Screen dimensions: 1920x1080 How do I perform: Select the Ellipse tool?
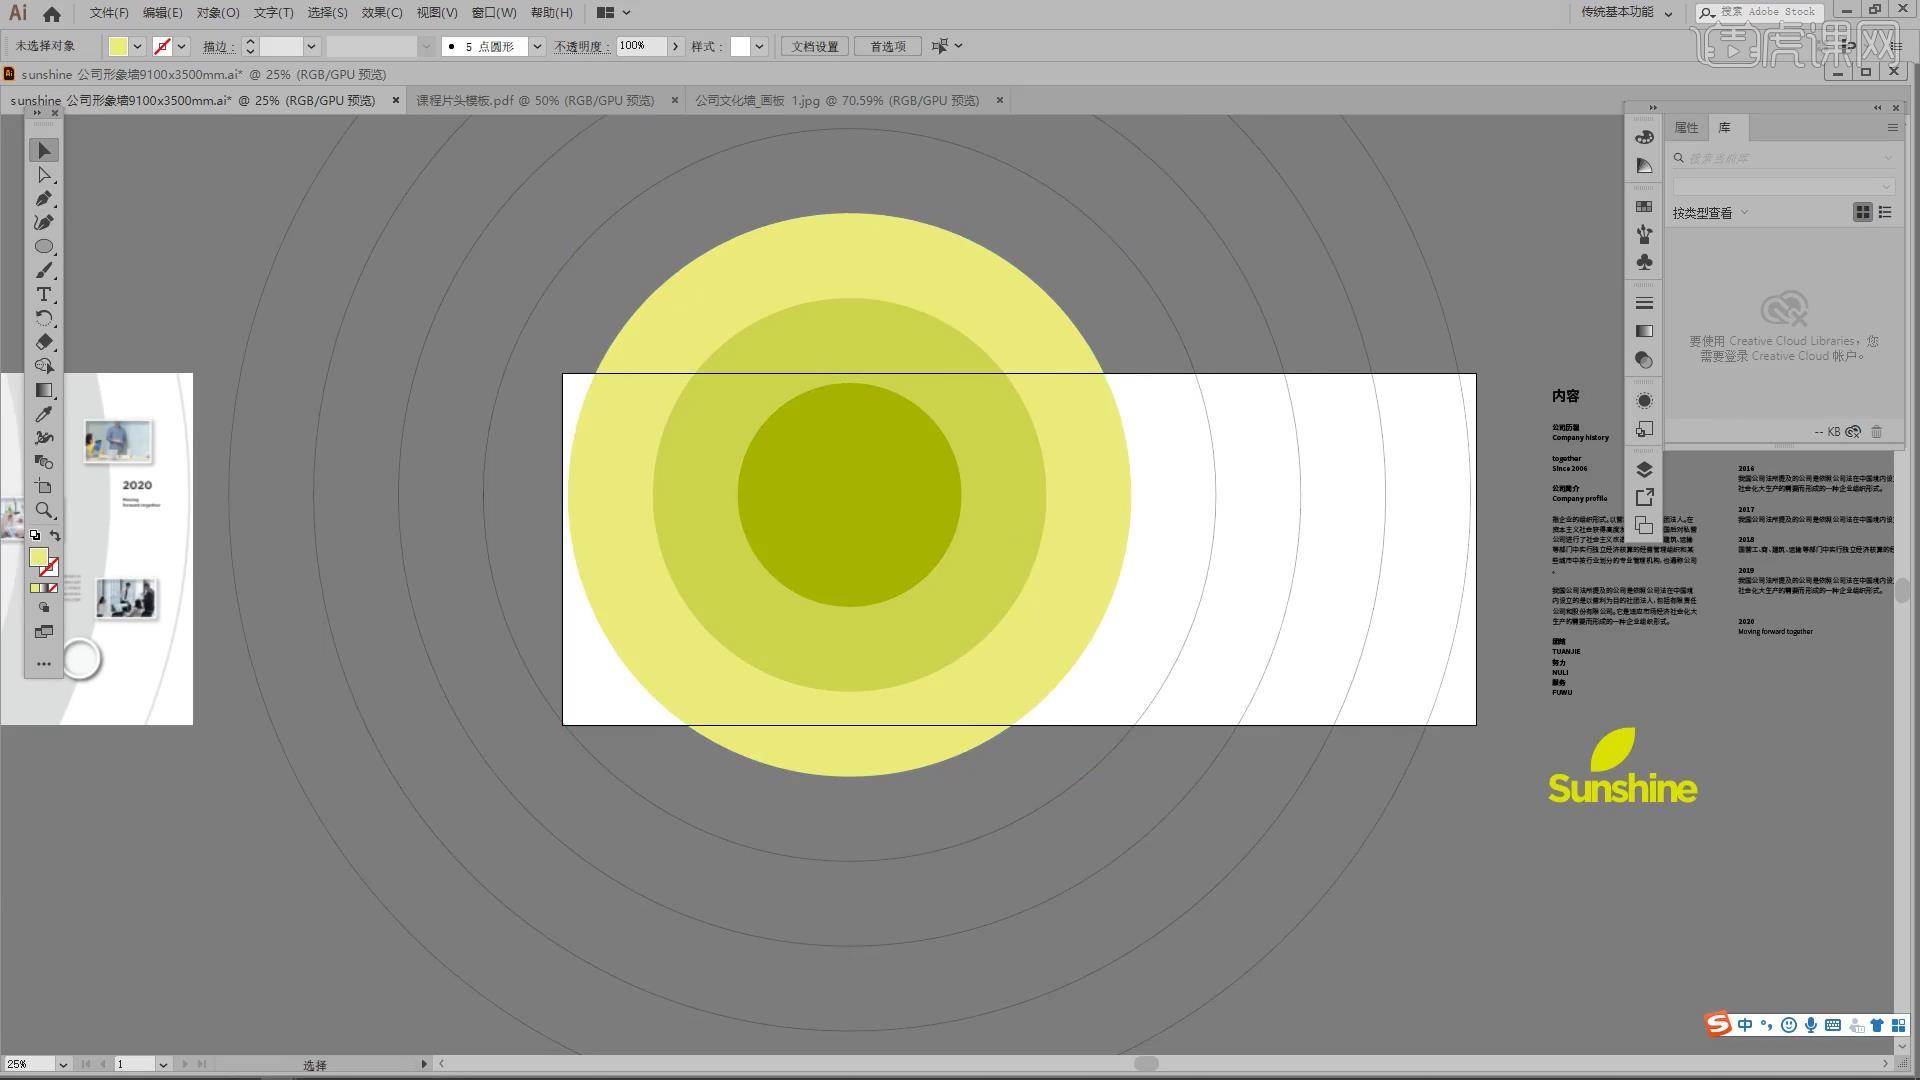tap(44, 246)
